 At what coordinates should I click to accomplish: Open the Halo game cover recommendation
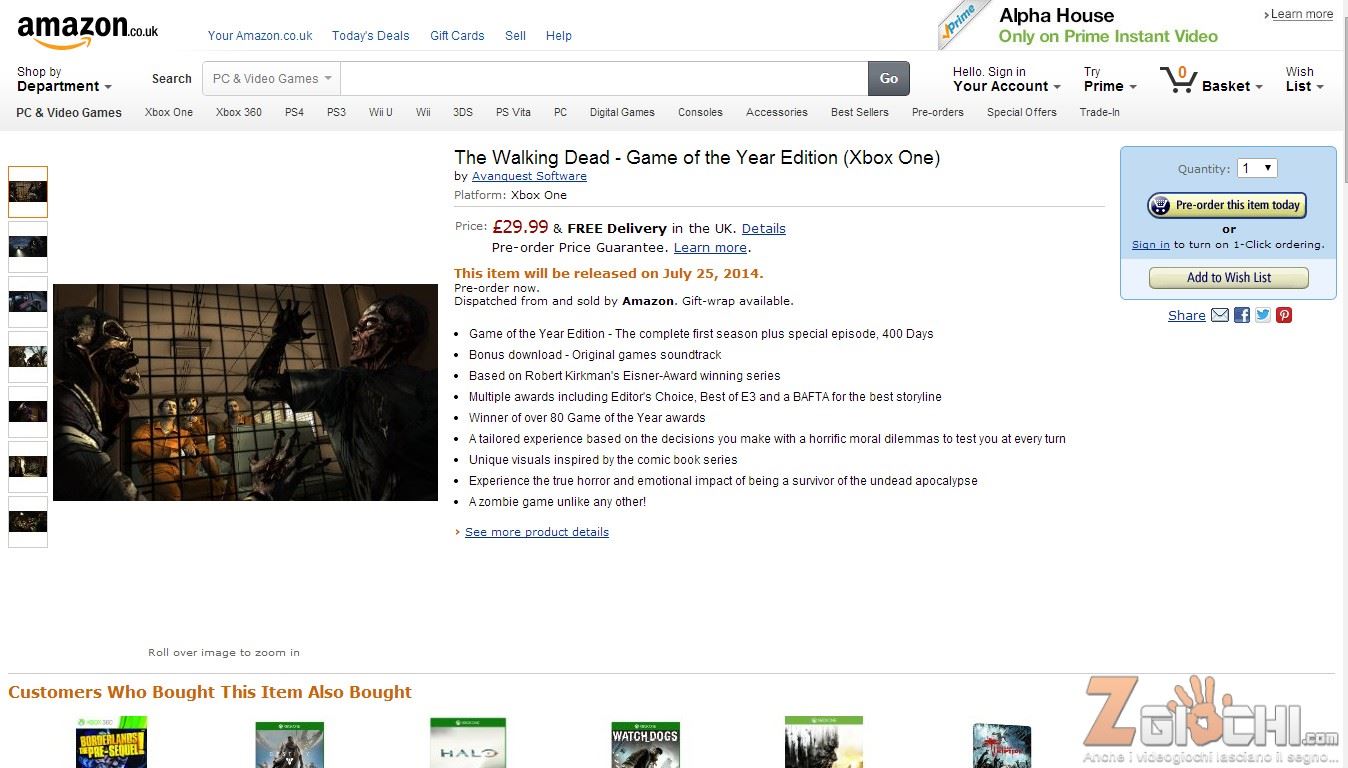coord(468,743)
